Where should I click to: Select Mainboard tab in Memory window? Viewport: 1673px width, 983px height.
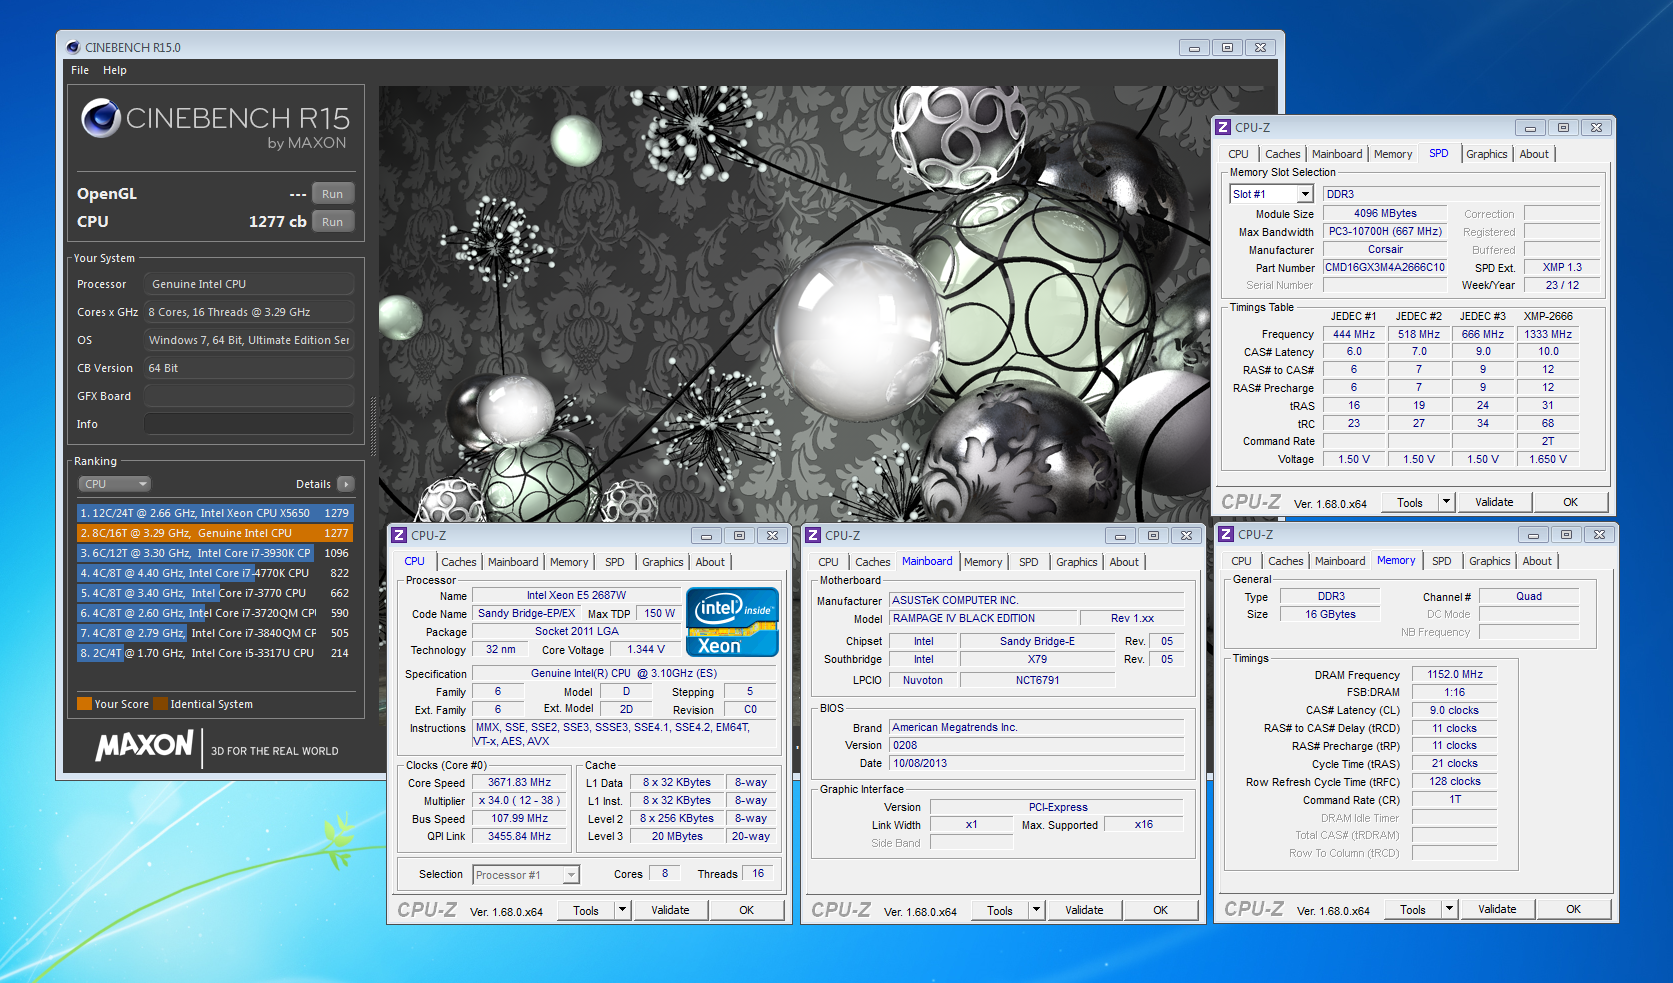point(1340,561)
